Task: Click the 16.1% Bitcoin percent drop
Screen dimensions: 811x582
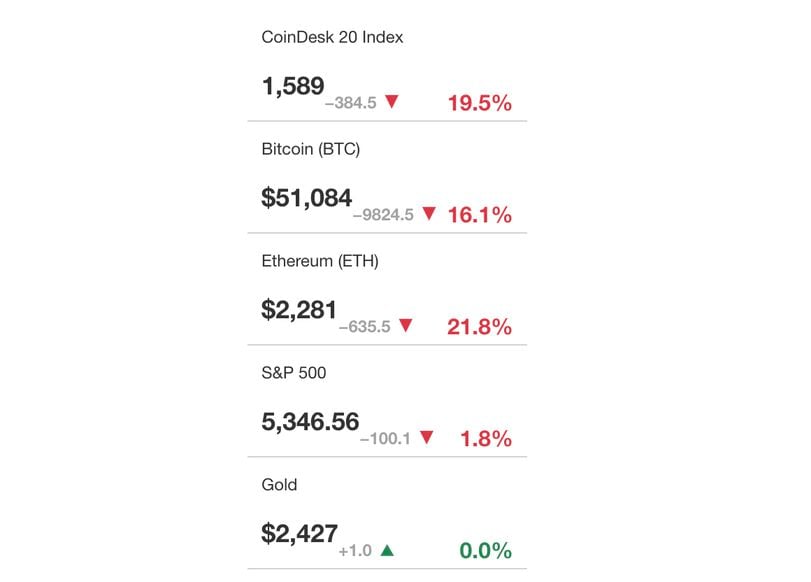Action: (480, 215)
